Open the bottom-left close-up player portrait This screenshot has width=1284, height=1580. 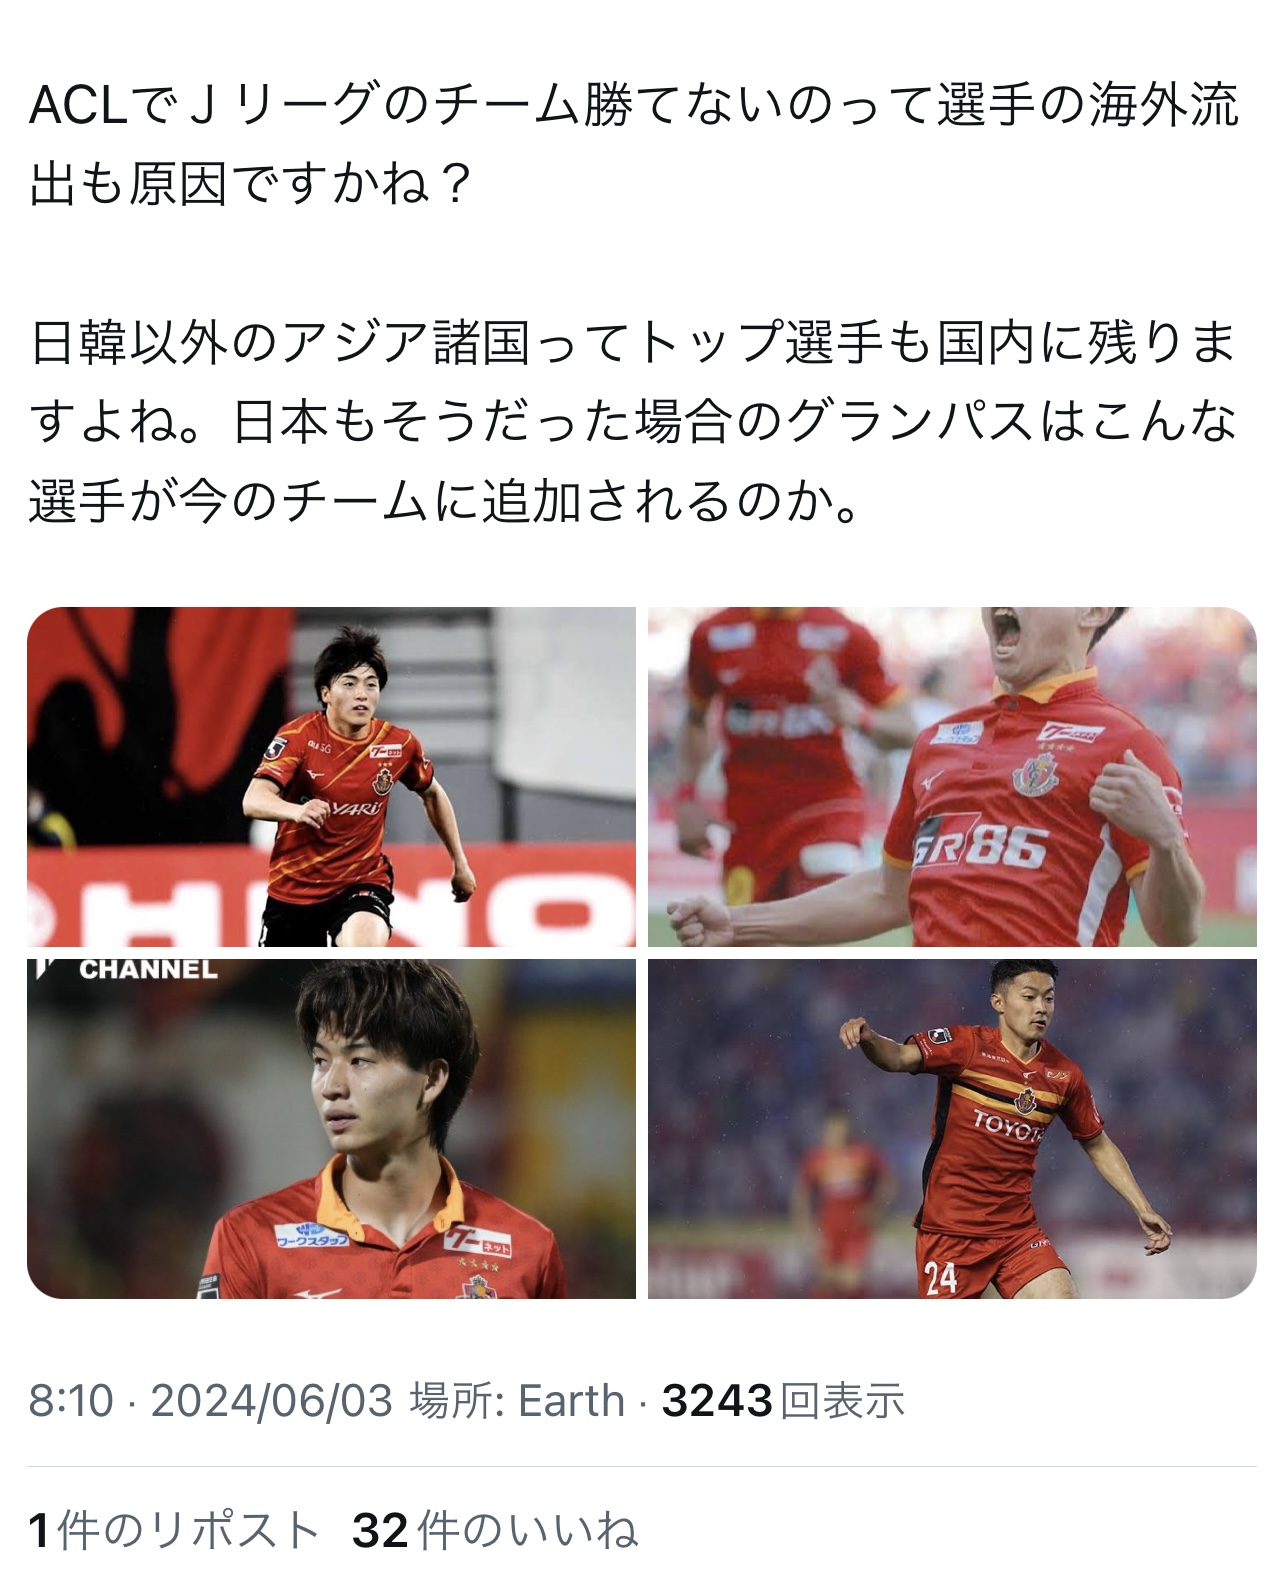pos(331,1129)
